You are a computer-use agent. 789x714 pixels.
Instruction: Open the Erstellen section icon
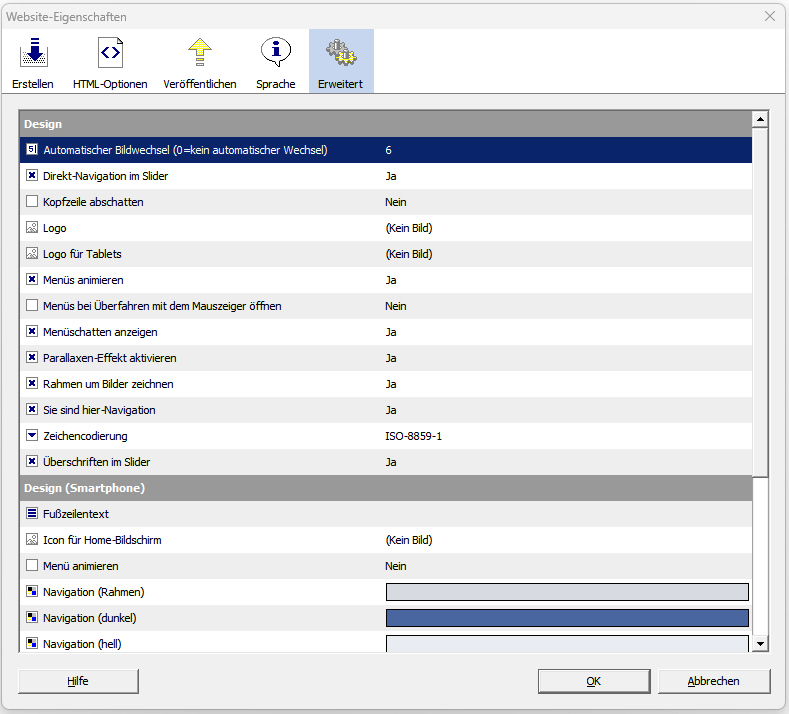pos(33,53)
